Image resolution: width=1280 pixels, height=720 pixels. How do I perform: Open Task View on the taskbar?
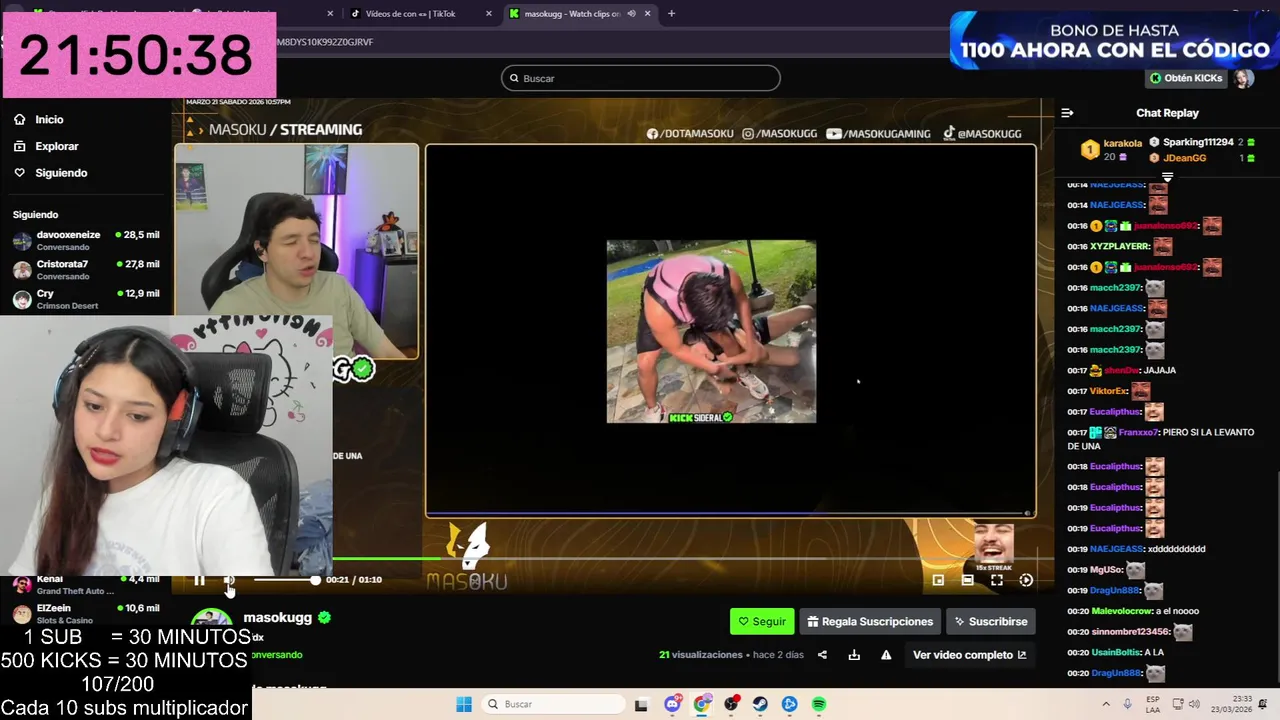click(642, 704)
